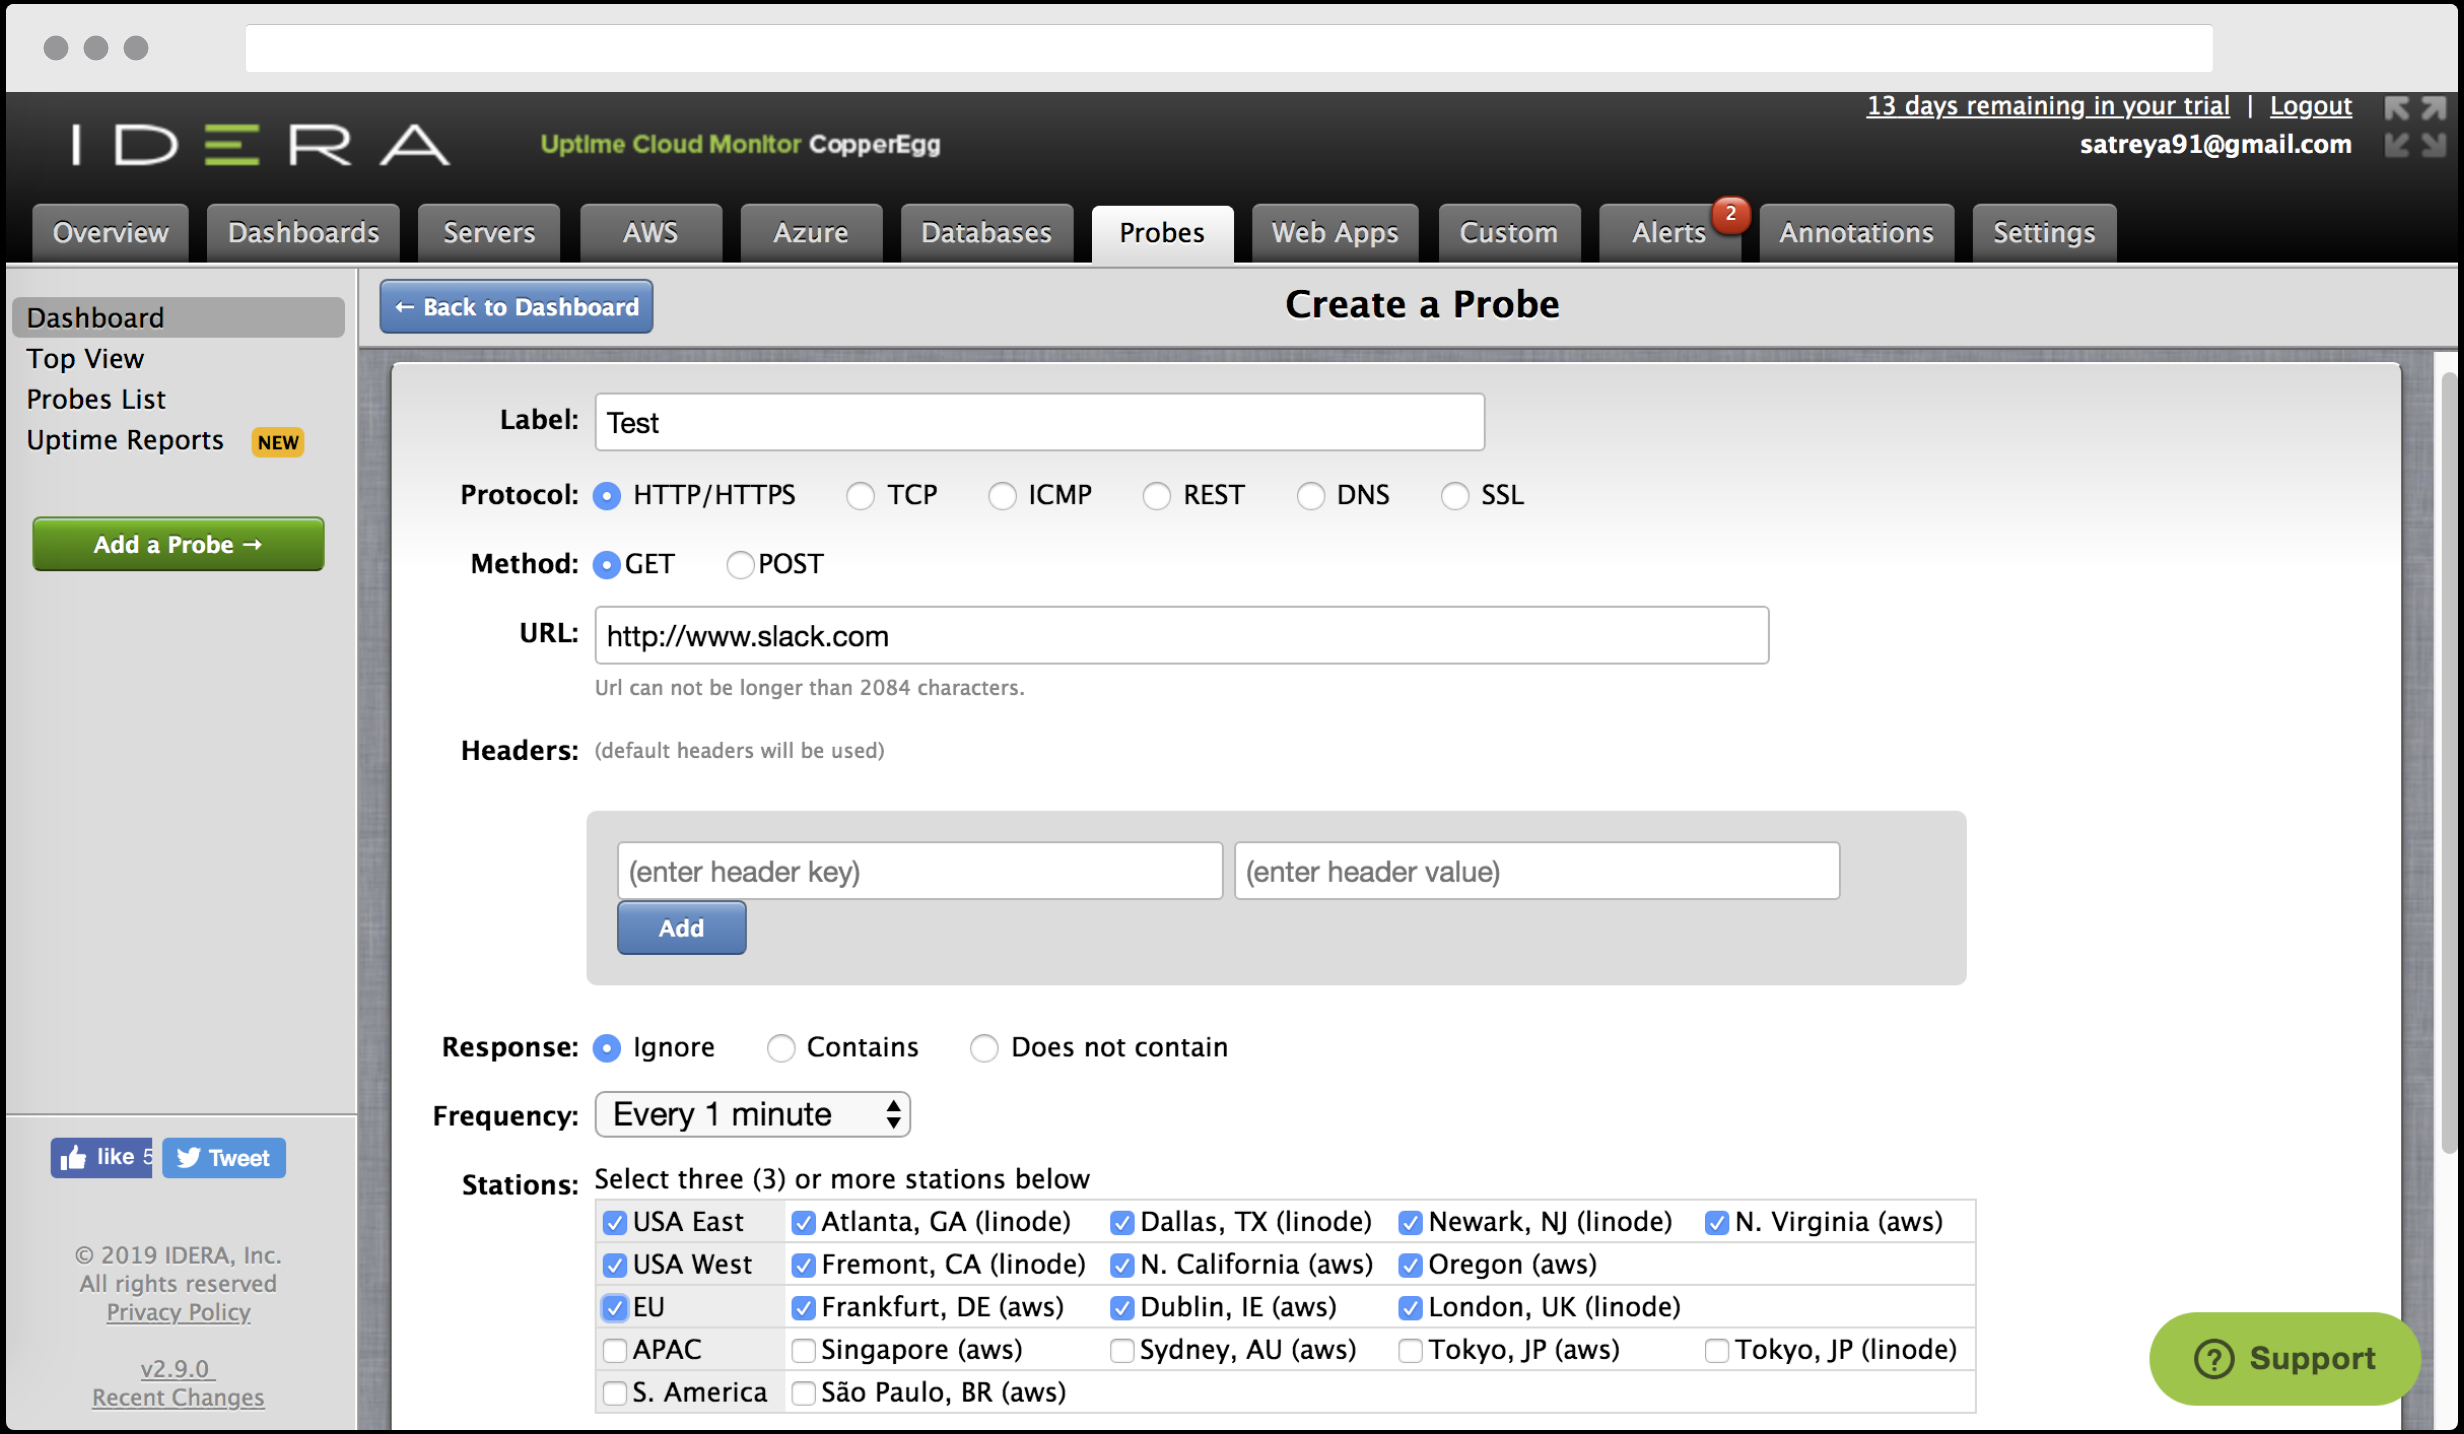
Task: Click the Add header button
Action: tap(681, 928)
